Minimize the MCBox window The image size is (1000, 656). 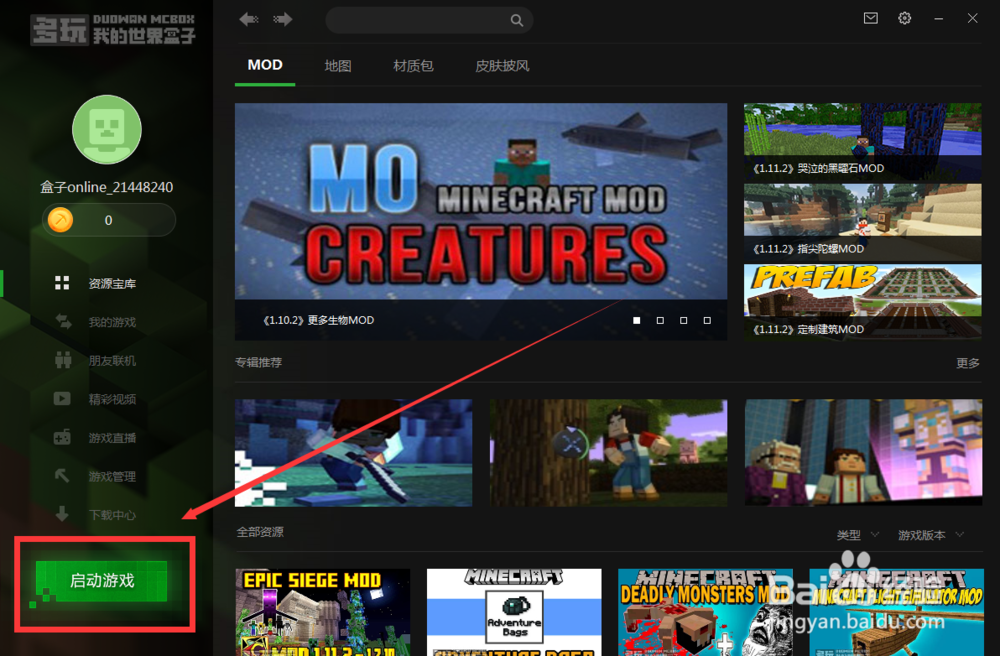point(938,18)
